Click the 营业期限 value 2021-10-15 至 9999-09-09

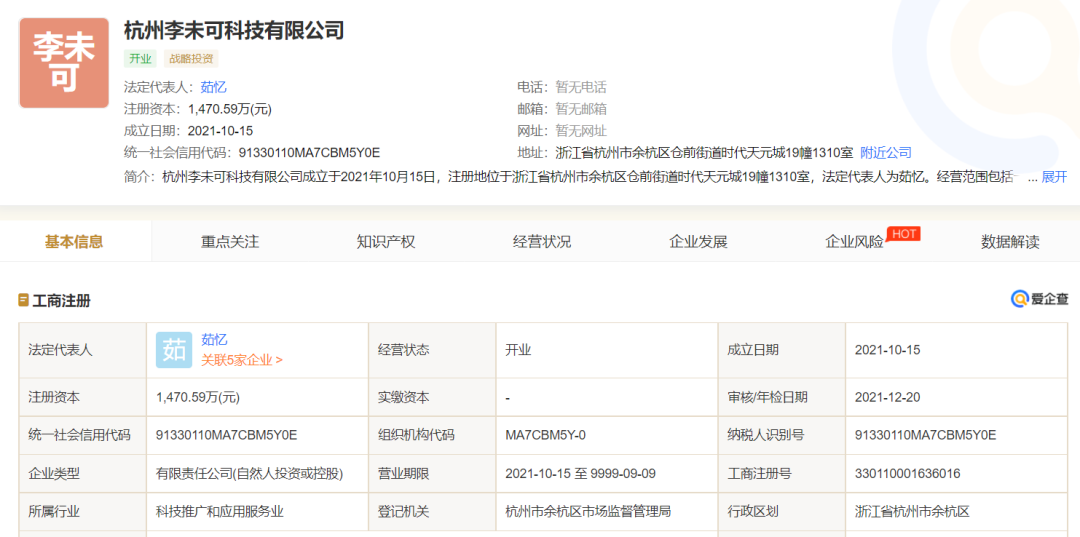[582, 474]
